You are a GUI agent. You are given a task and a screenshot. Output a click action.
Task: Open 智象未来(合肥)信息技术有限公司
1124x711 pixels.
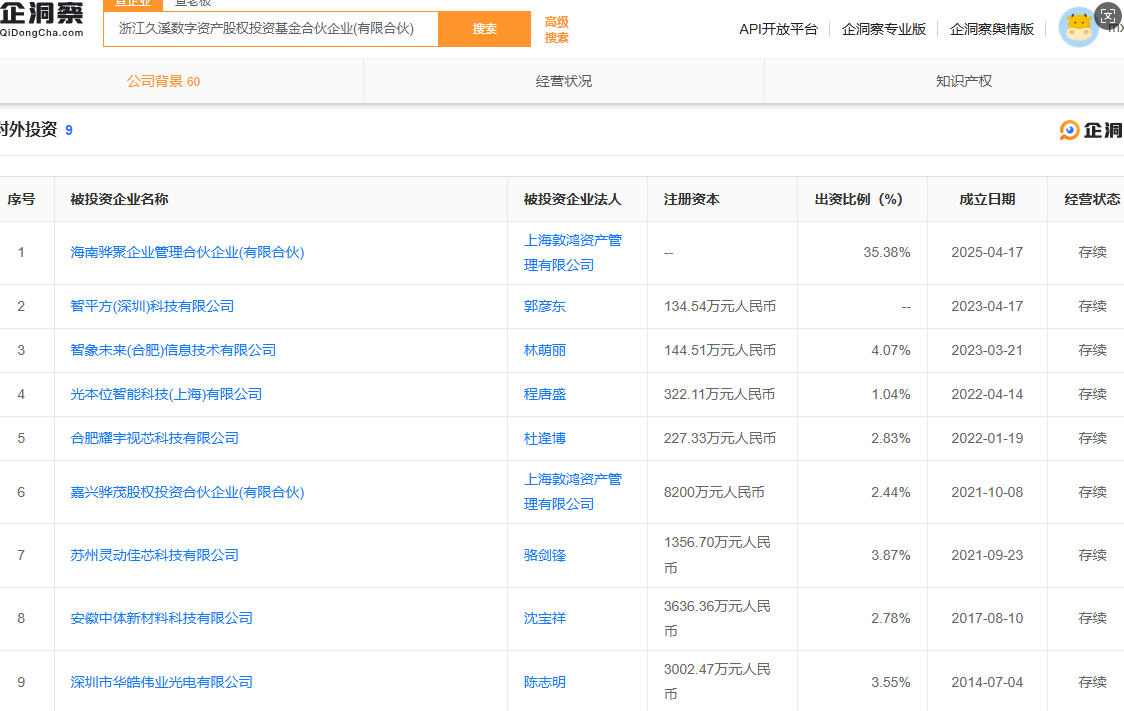click(x=173, y=350)
